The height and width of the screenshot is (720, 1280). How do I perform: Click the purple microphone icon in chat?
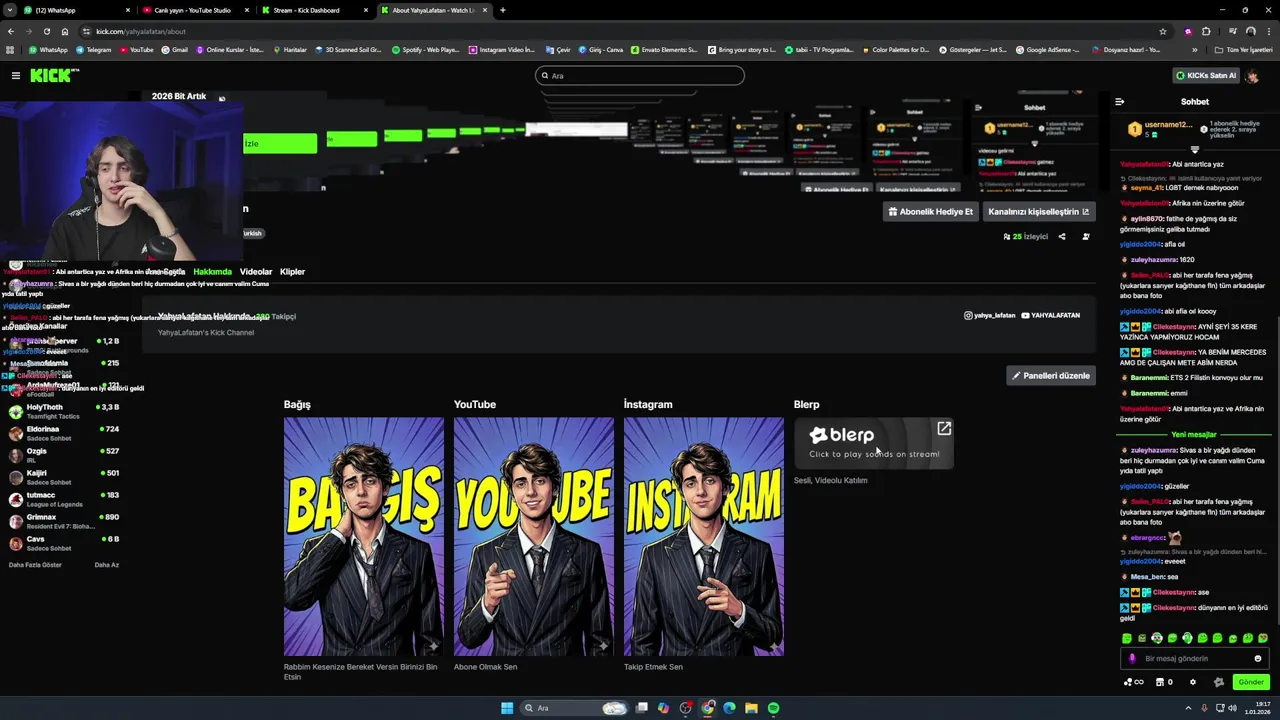(1132, 658)
